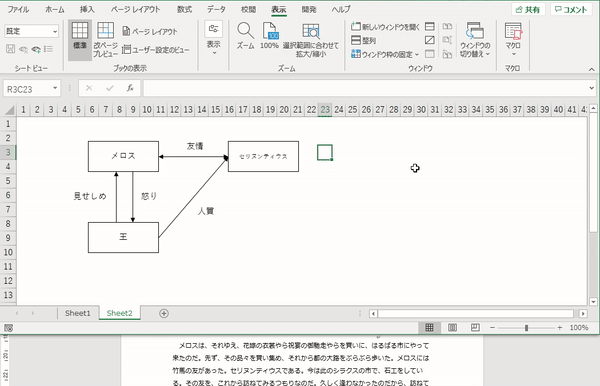The height and width of the screenshot is (386, 600).
Task: Open the Developer (開発) tab
Action: tap(309, 9)
